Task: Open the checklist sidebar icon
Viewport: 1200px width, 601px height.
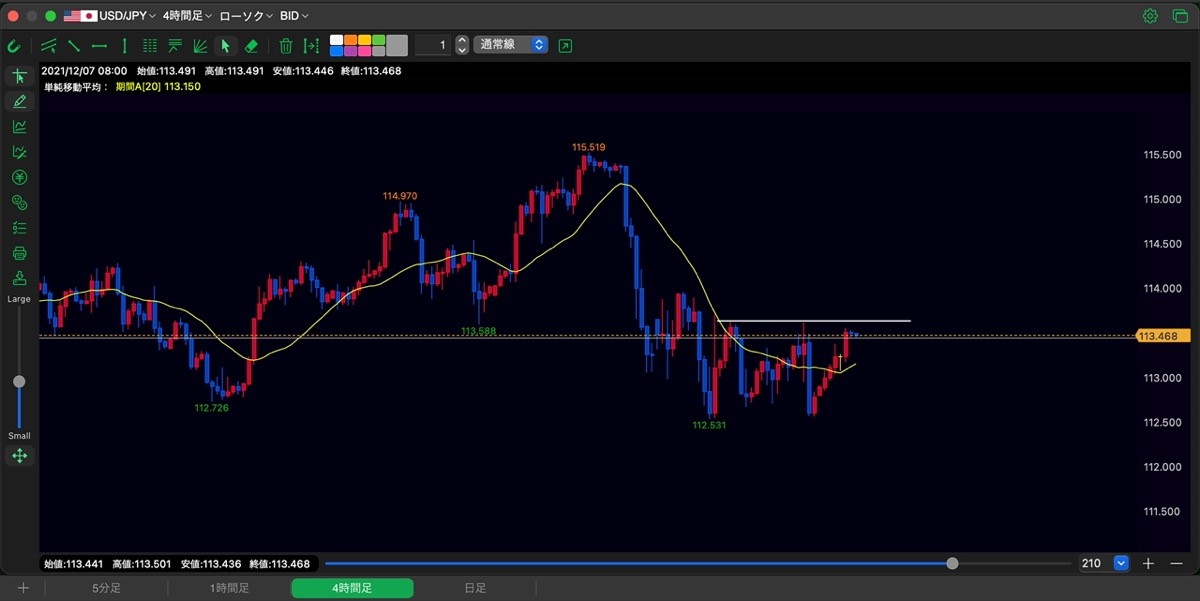Action: 19,227
